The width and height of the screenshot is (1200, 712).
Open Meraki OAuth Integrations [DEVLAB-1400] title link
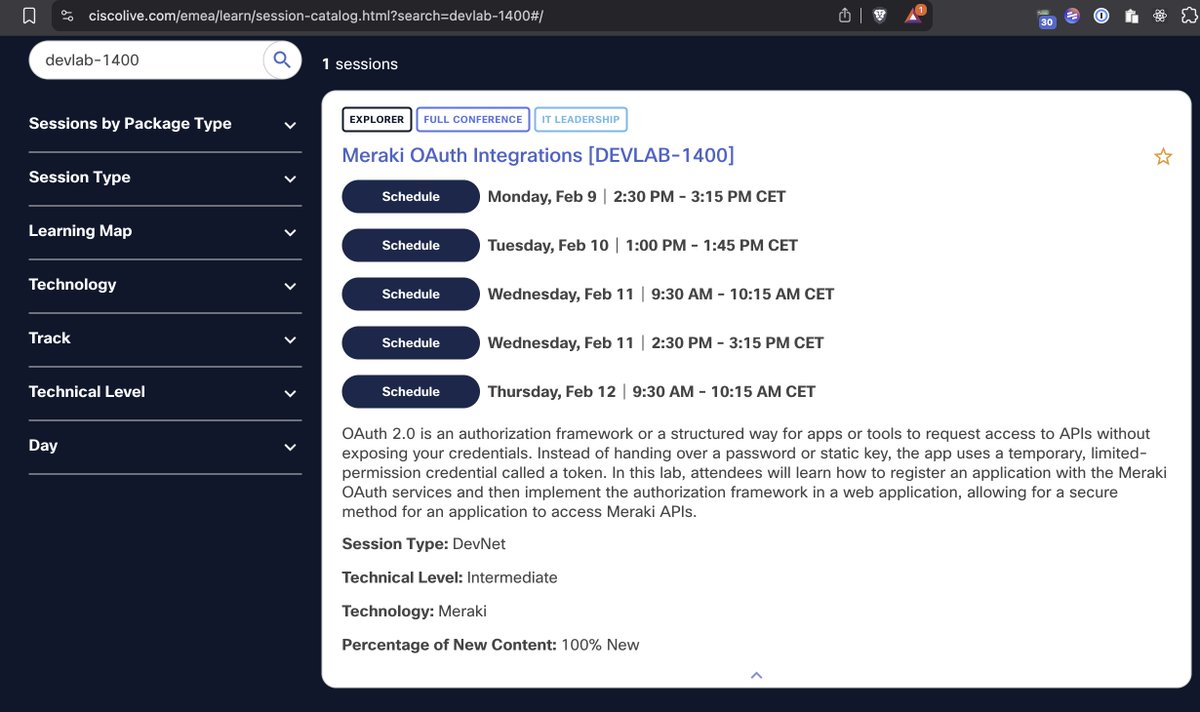[x=538, y=155]
